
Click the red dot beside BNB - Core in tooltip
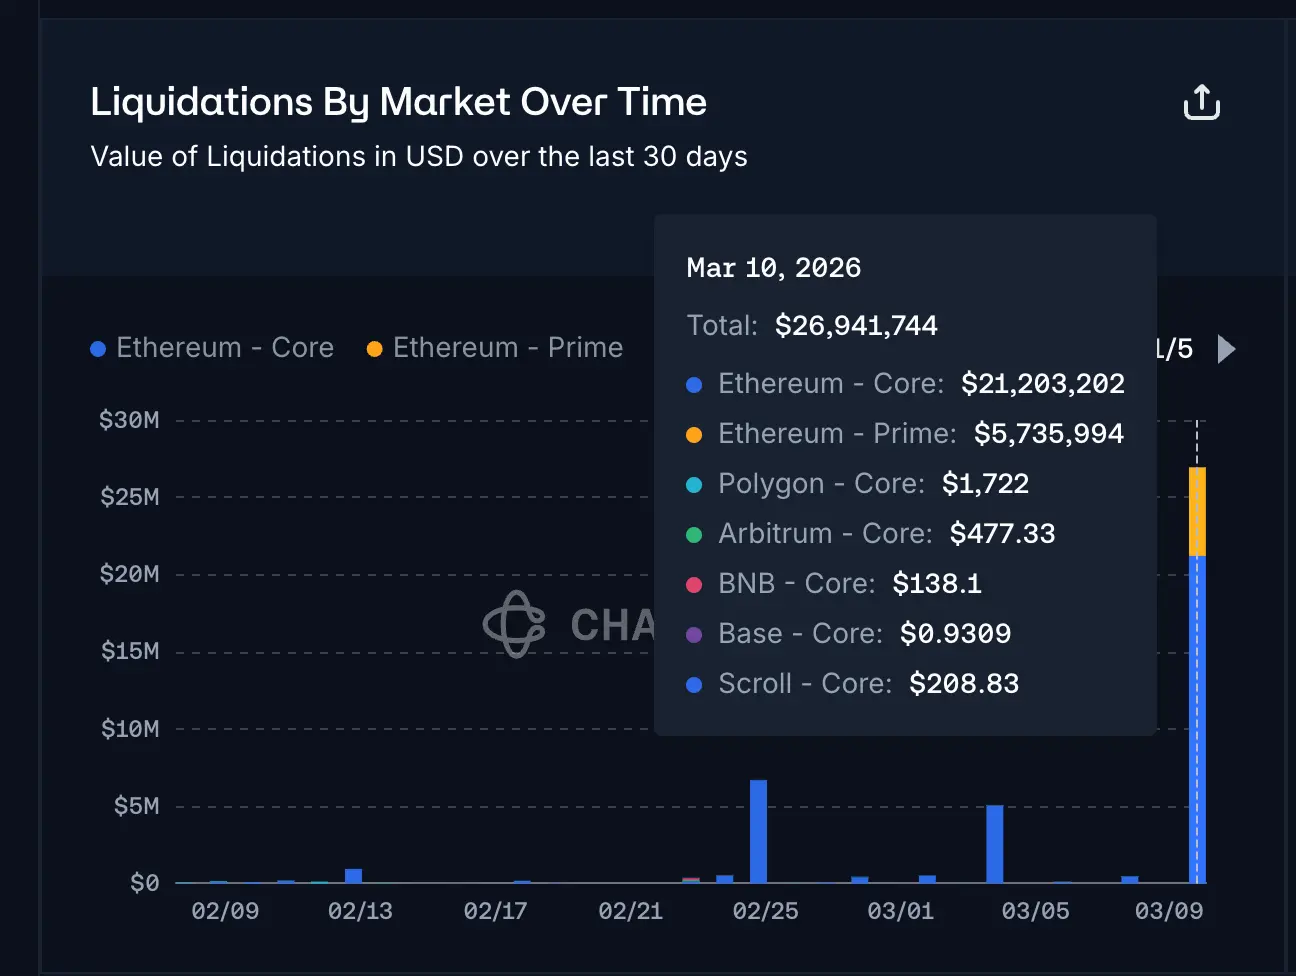click(x=693, y=584)
